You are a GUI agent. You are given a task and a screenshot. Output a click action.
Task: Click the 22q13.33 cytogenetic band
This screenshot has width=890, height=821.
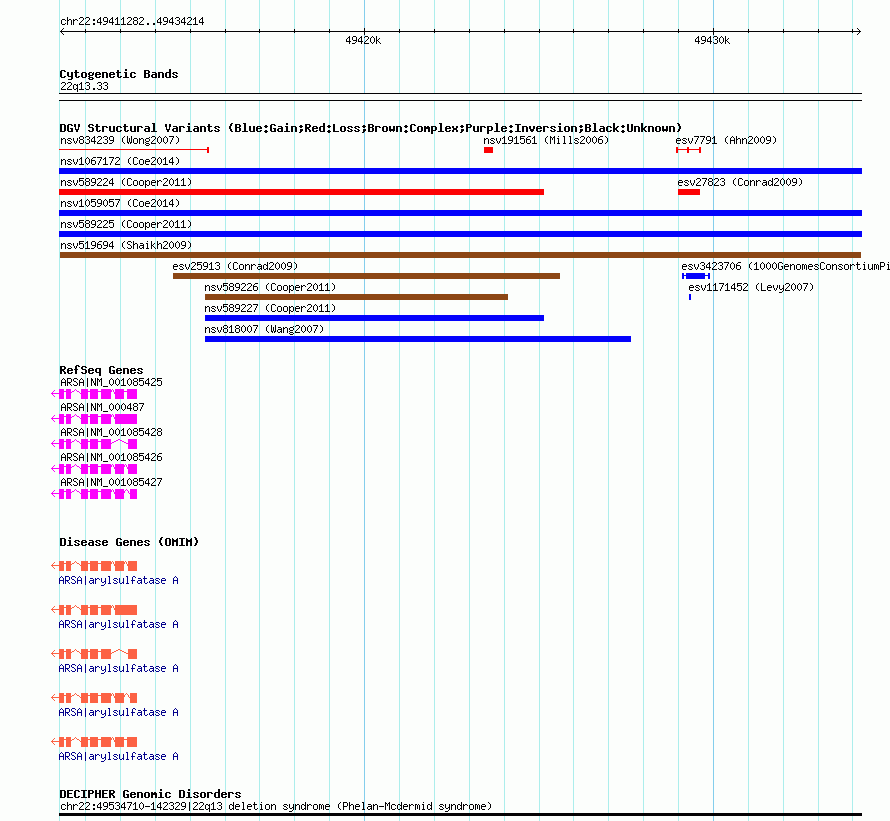click(x=460, y=97)
